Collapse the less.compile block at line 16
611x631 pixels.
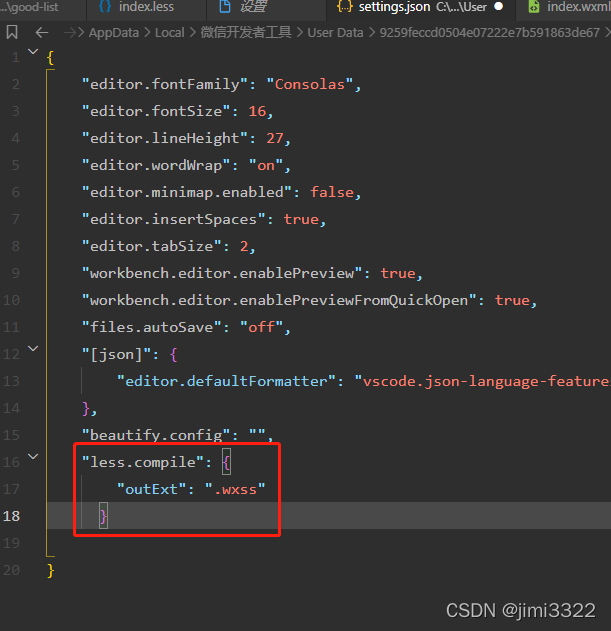33,456
